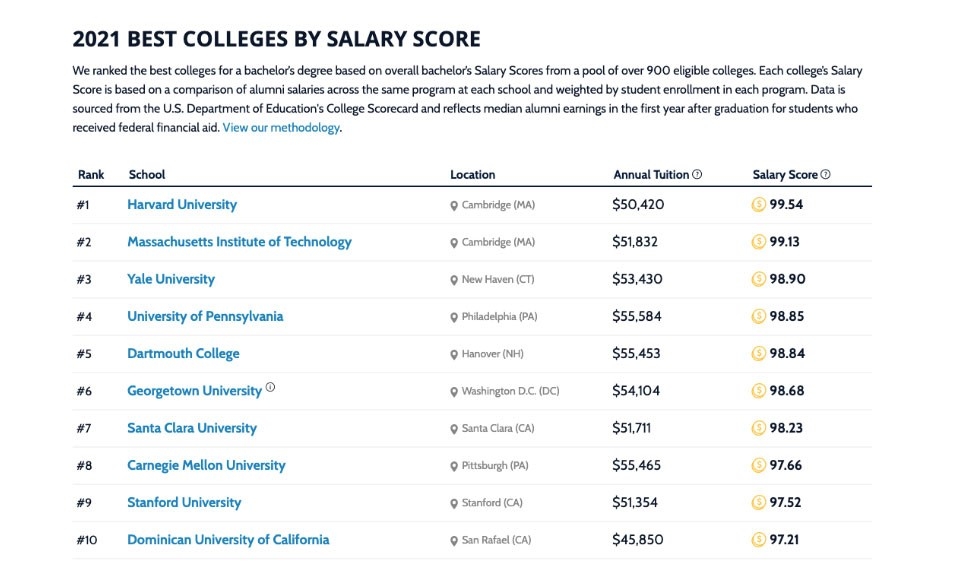The image size is (960, 580).
Task: Click the New Haven location pin icon
Action: click(x=454, y=280)
